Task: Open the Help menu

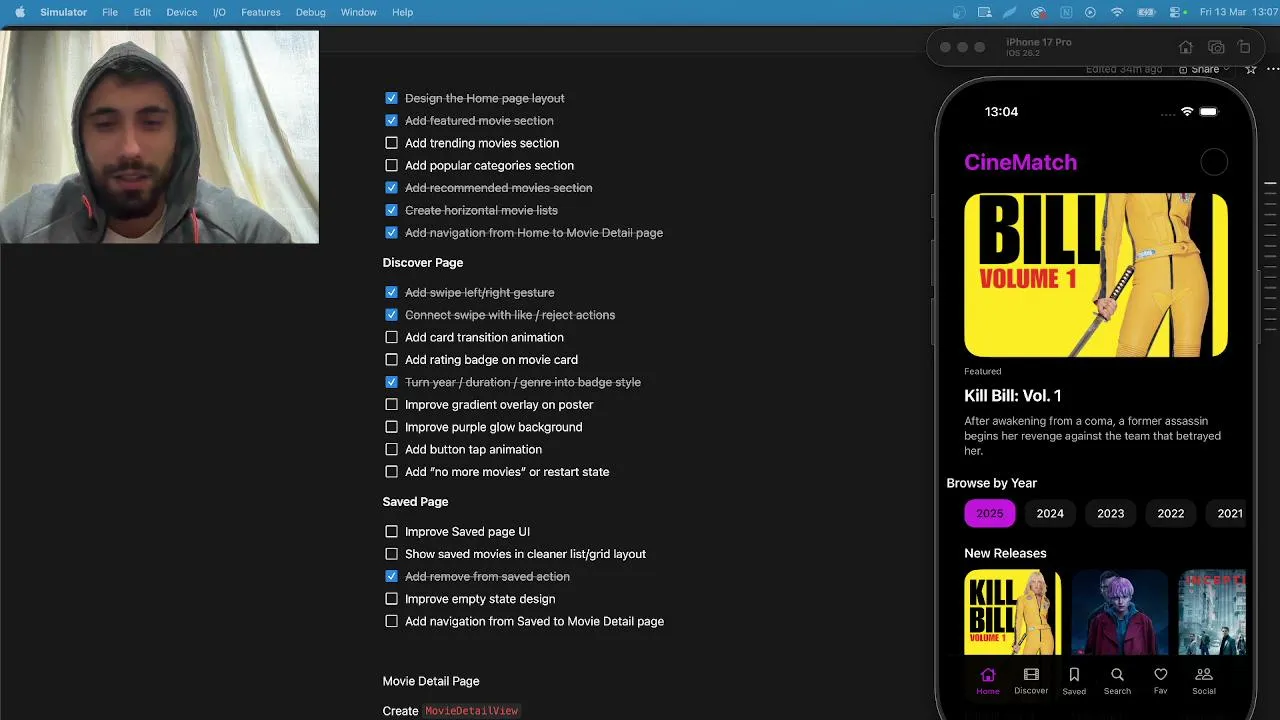Action: tap(402, 12)
